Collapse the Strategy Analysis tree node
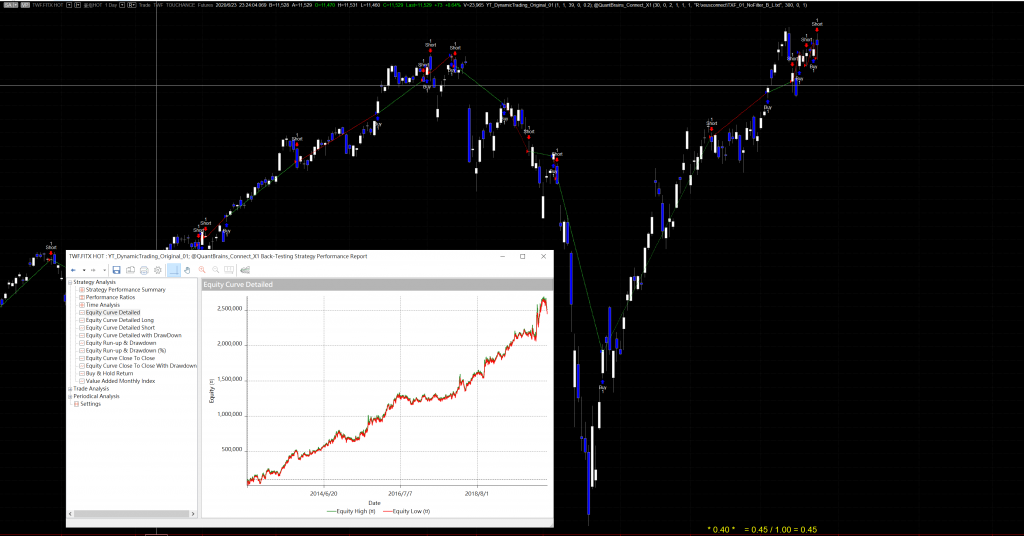 click(70, 282)
